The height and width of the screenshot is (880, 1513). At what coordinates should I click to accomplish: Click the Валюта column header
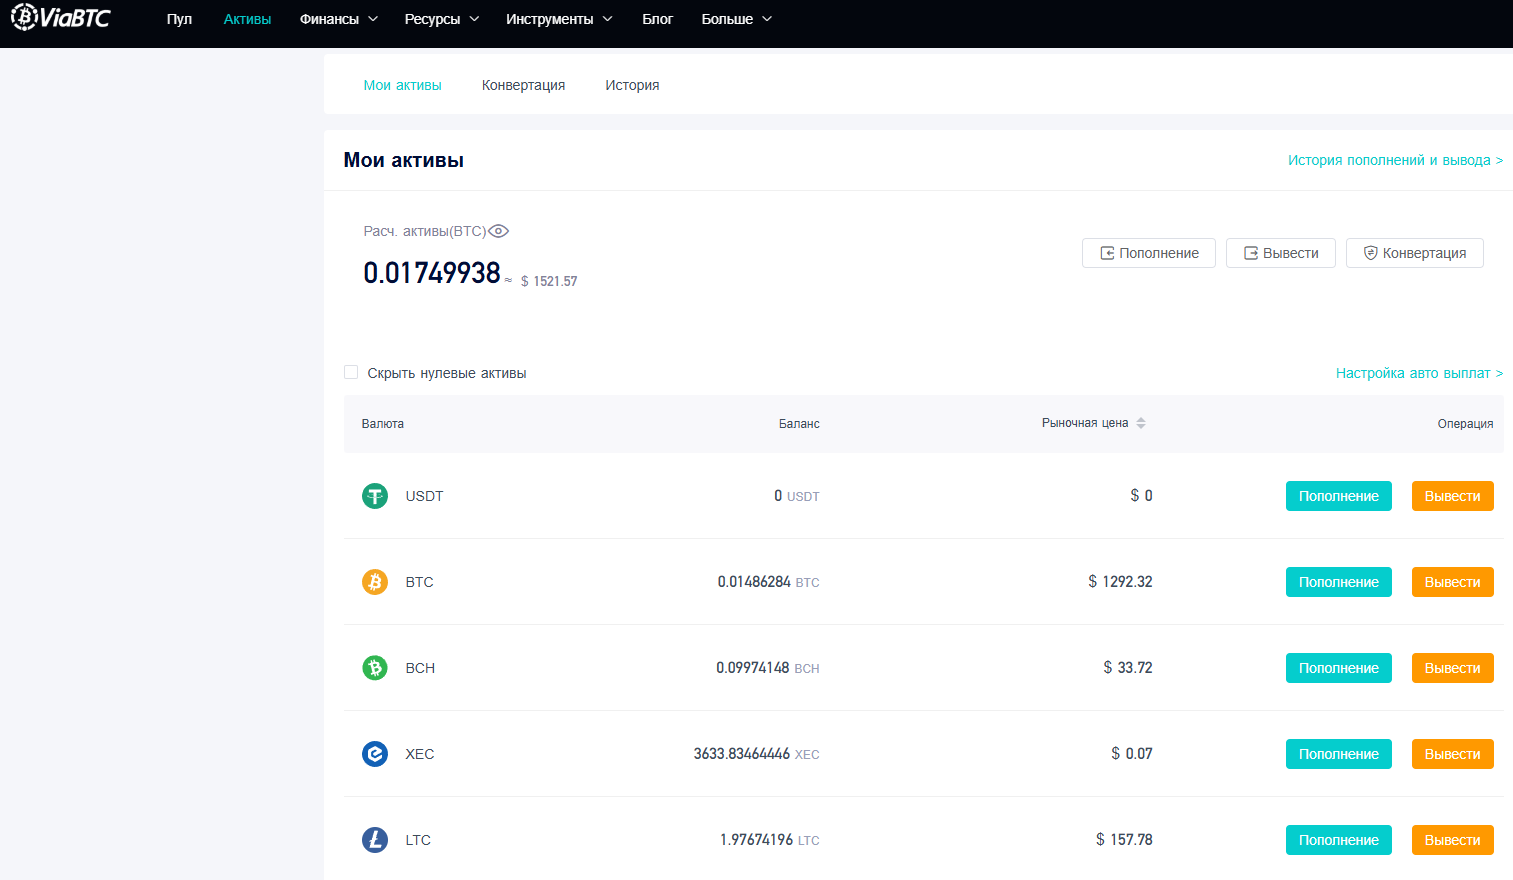383,424
